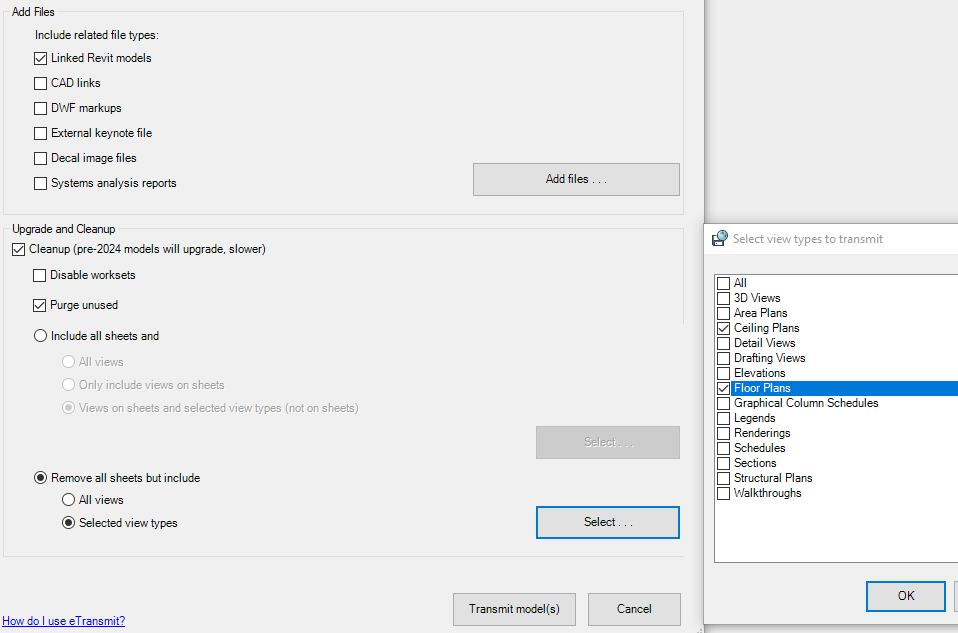Check Detail Views view type
The image size is (958, 633).
[x=723, y=343]
